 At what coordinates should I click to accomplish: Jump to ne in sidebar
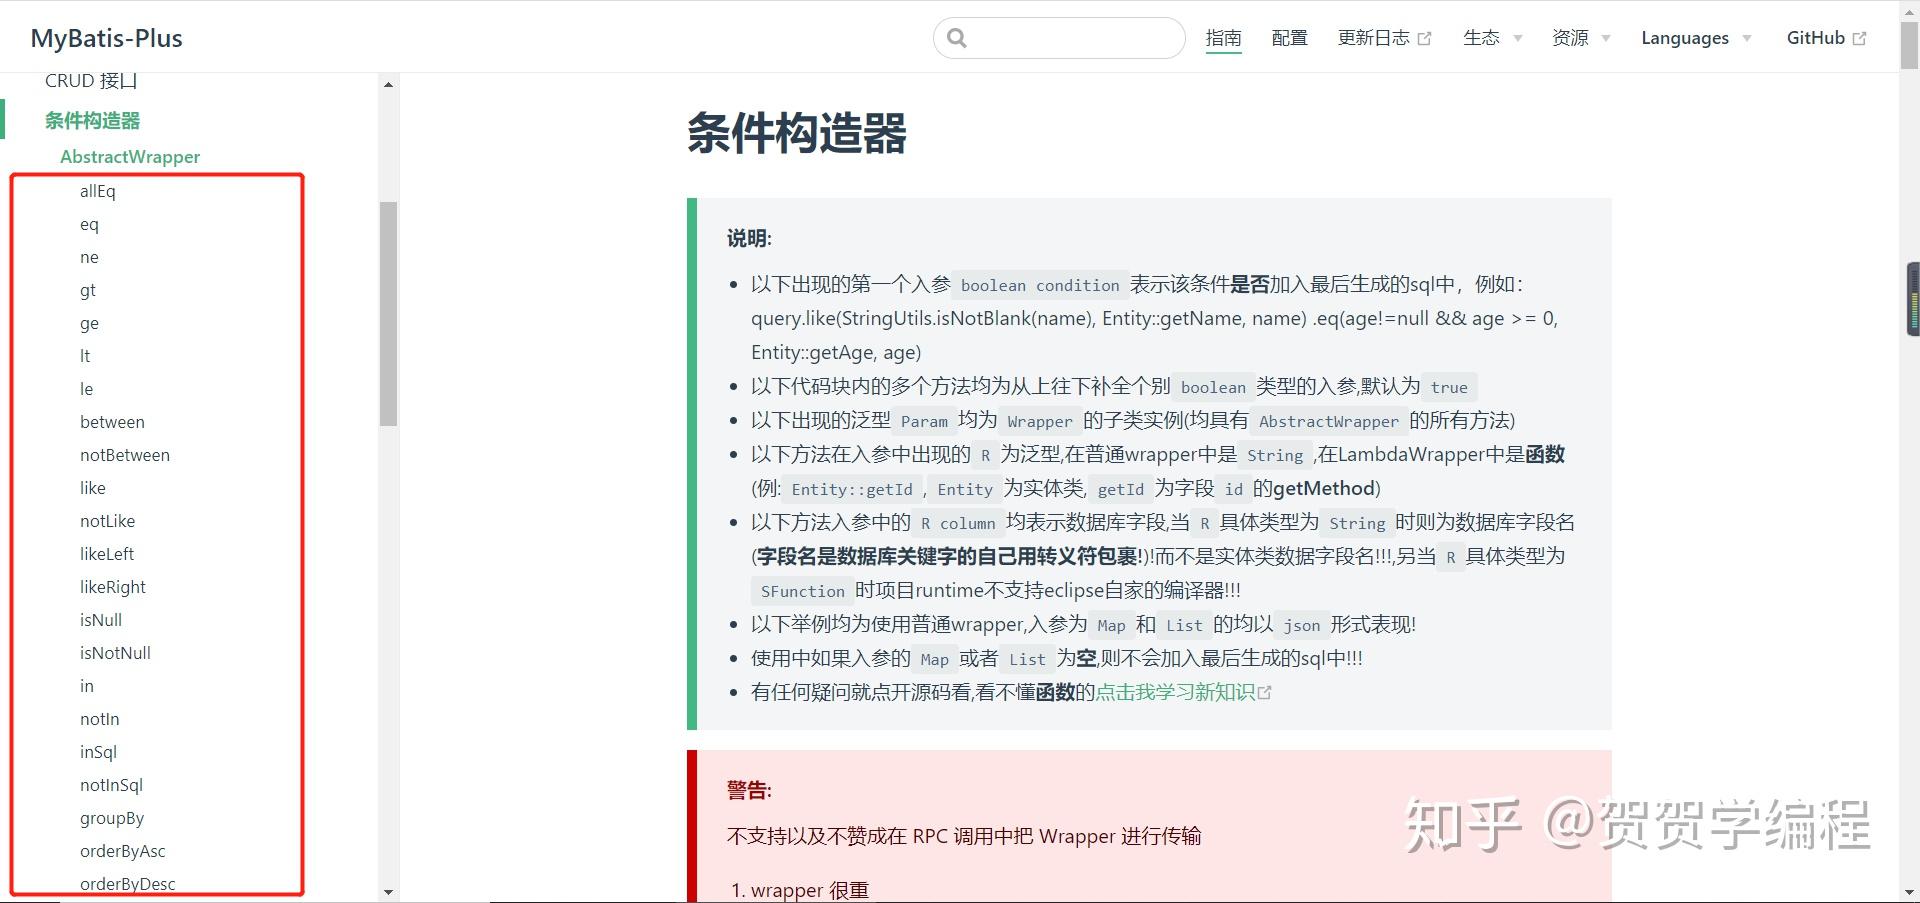[89, 257]
